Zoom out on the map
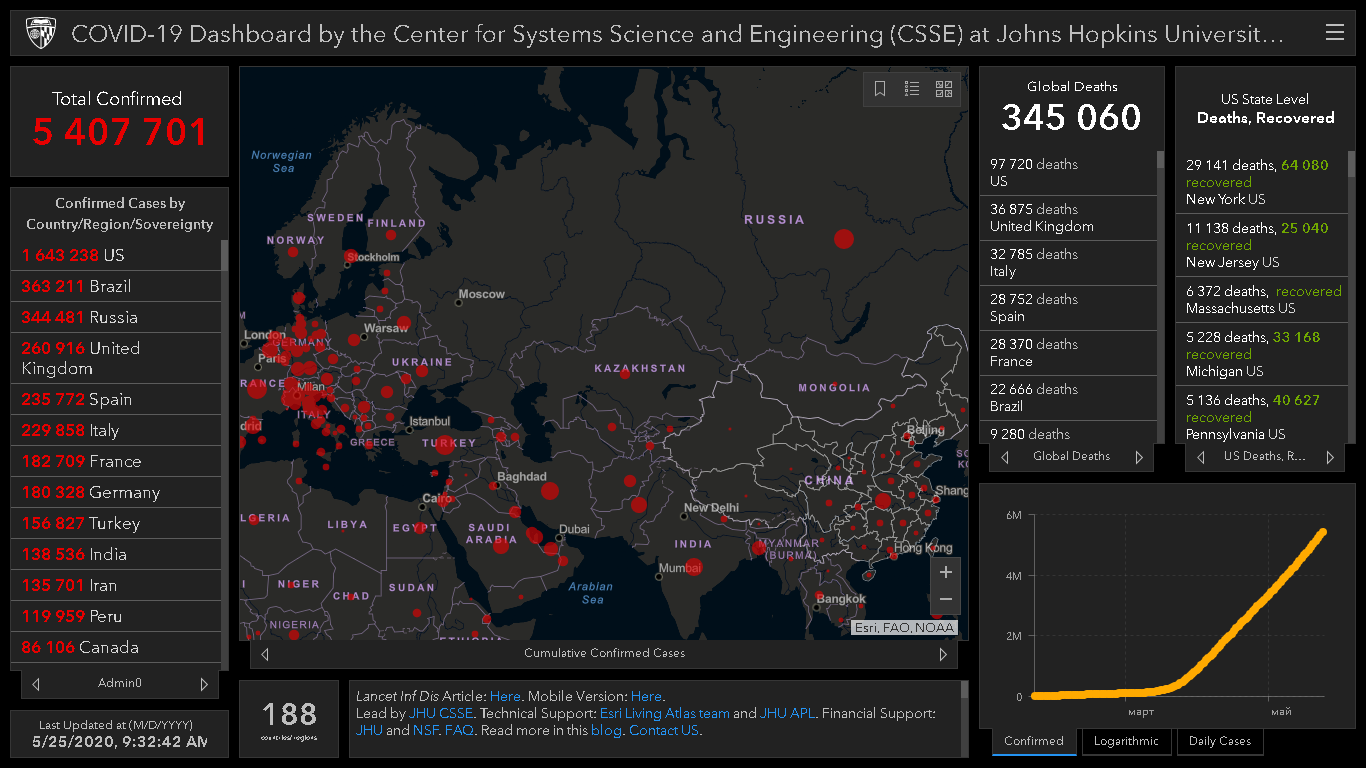The width and height of the screenshot is (1366, 768). pyautogui.click(x=945, y=600)
